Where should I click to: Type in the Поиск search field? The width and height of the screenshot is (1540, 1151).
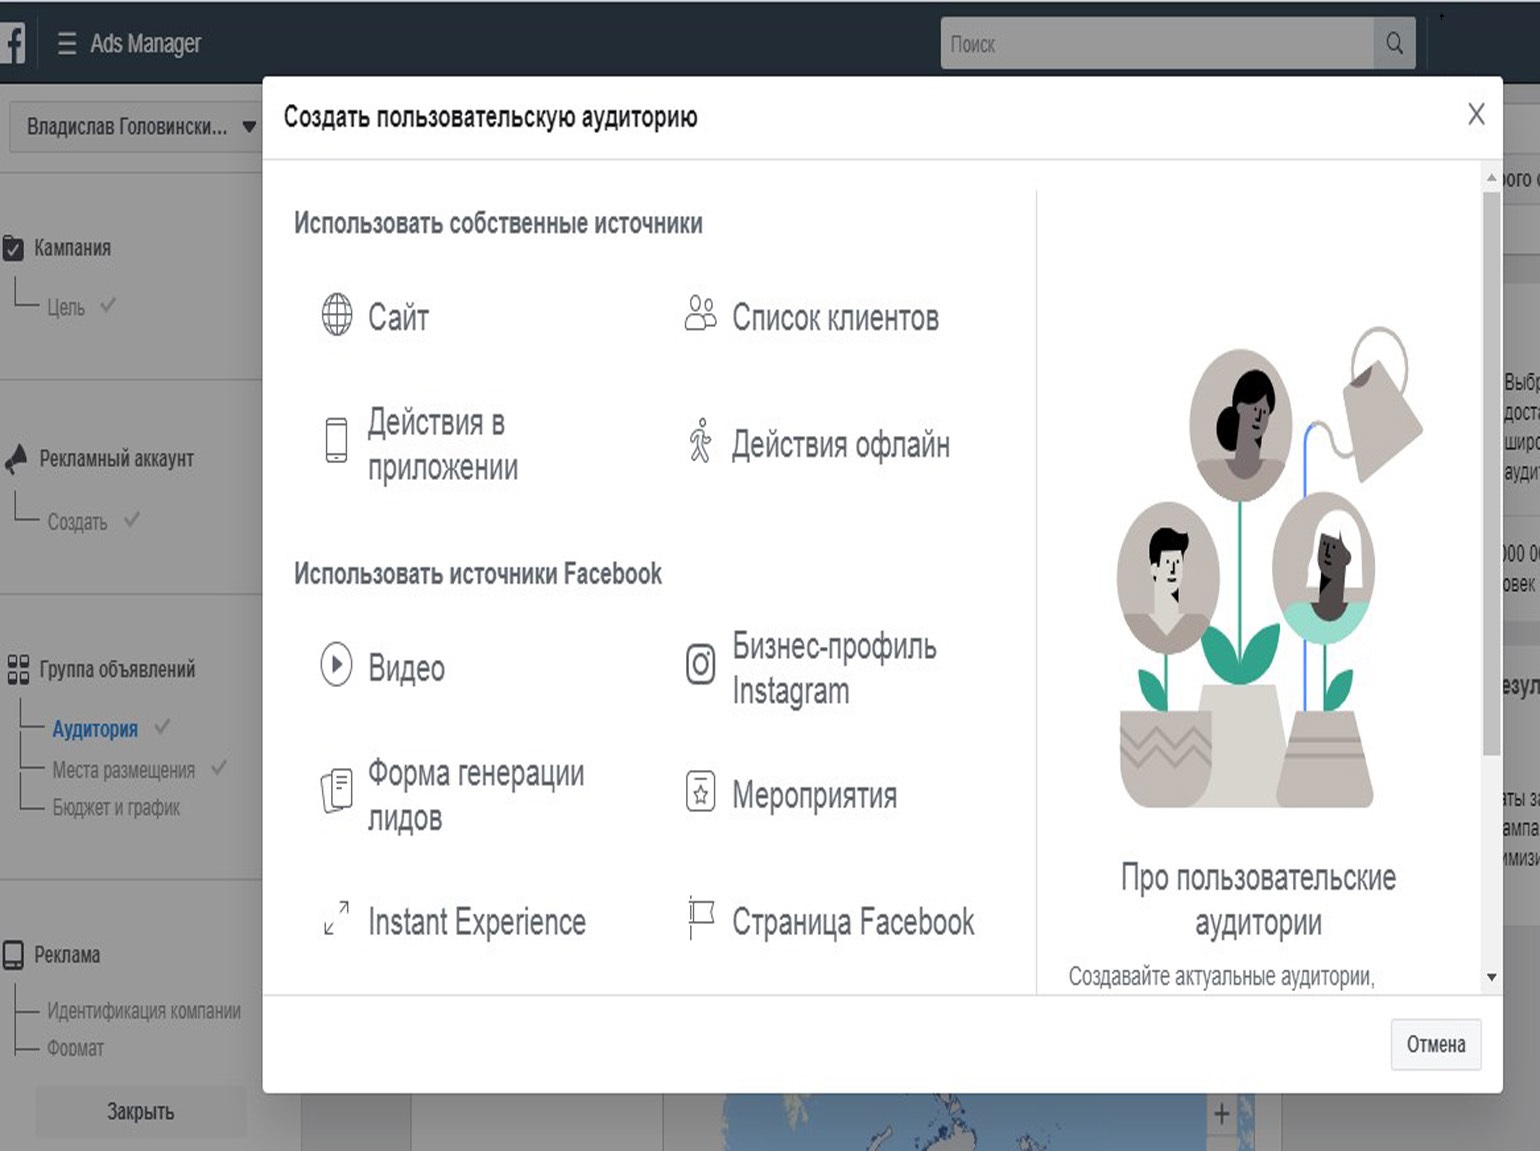(1155, 44)
